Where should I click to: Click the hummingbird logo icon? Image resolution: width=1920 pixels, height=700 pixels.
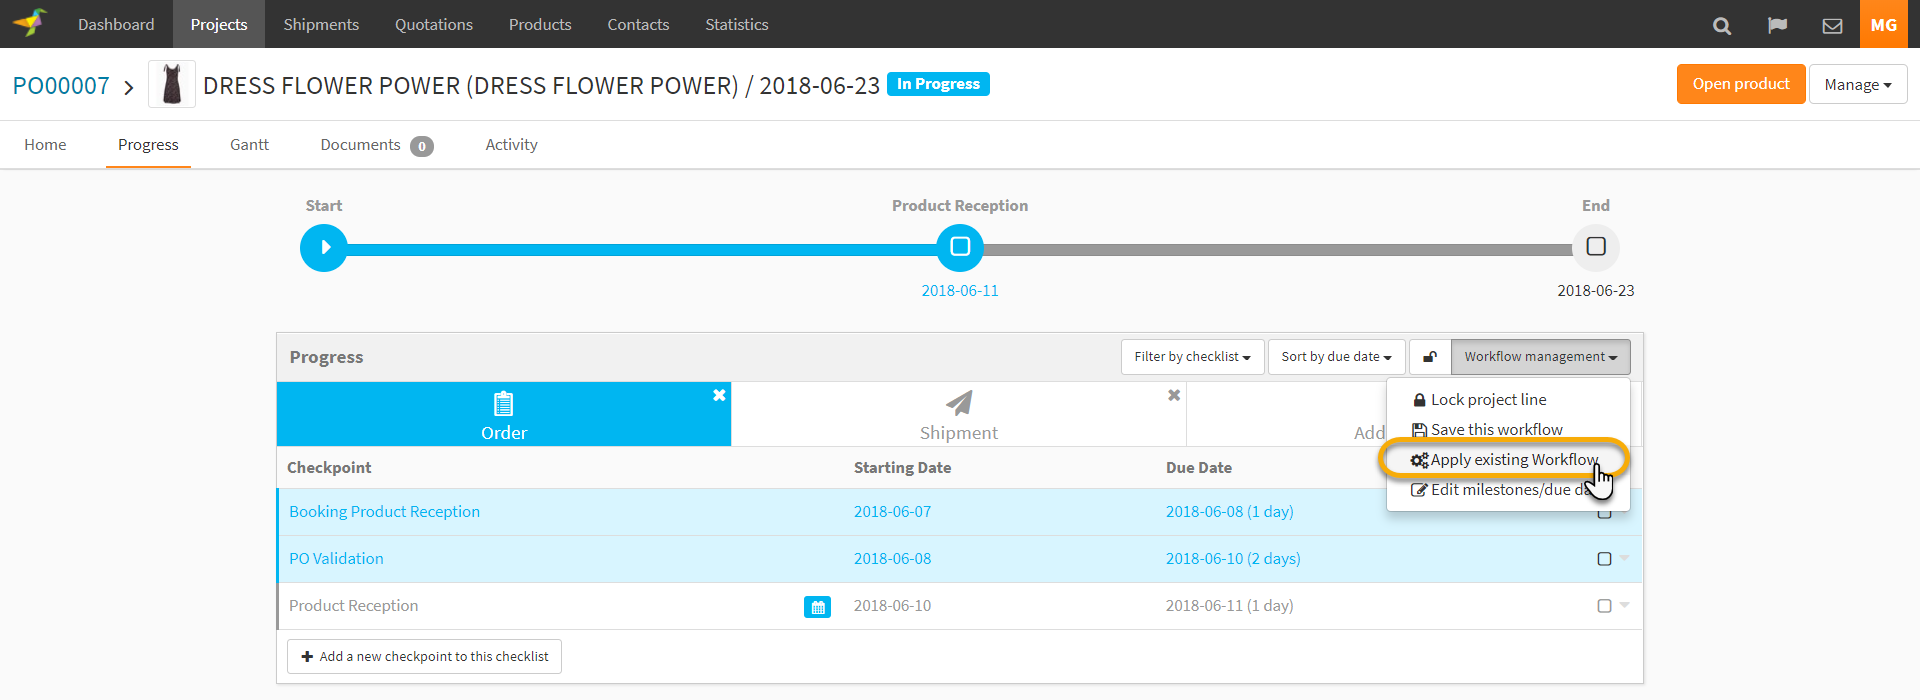[x=30, y=23]
